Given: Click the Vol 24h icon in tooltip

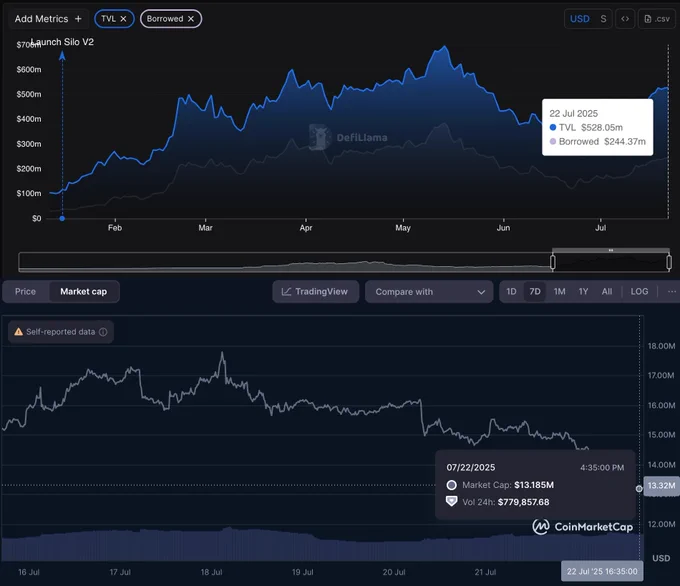Looking at the screenshot, I should click(451, 501).
